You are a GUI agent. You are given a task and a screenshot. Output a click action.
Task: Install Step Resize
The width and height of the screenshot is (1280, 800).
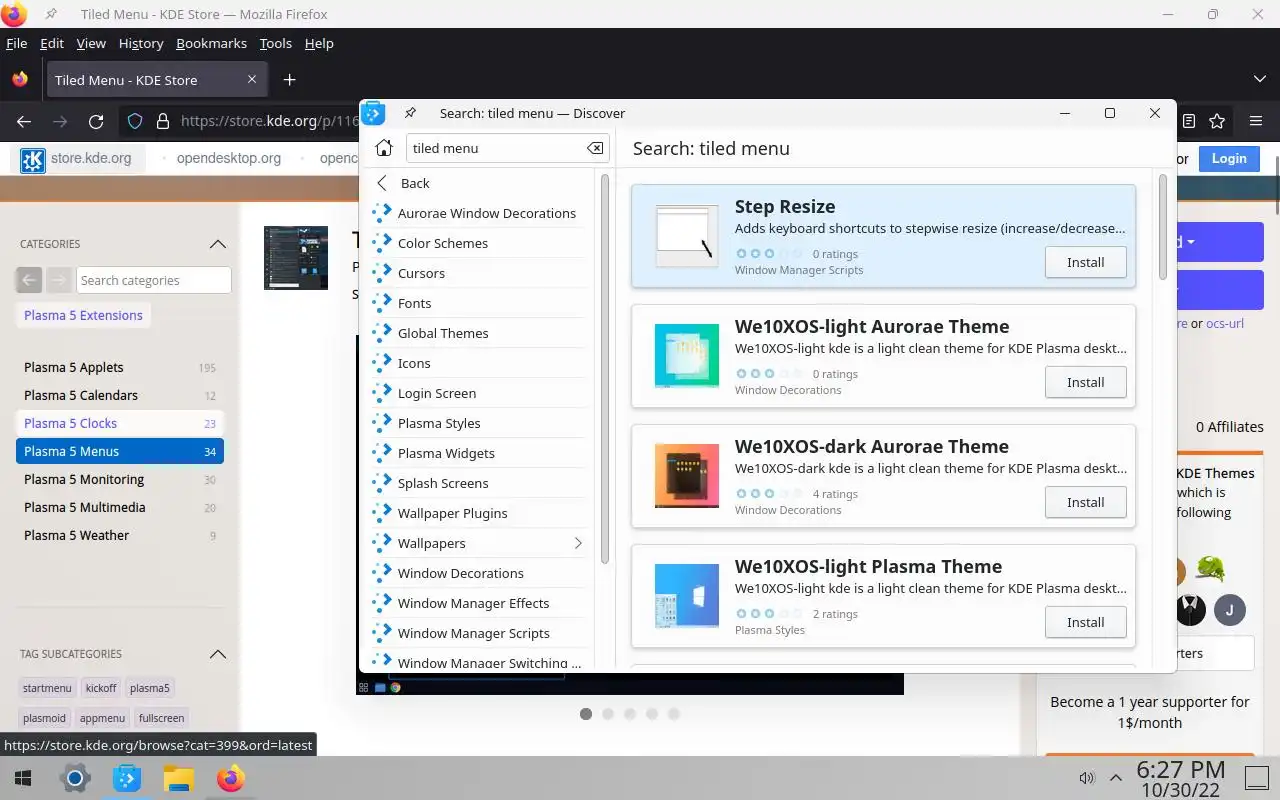[x=1085, y=262]
